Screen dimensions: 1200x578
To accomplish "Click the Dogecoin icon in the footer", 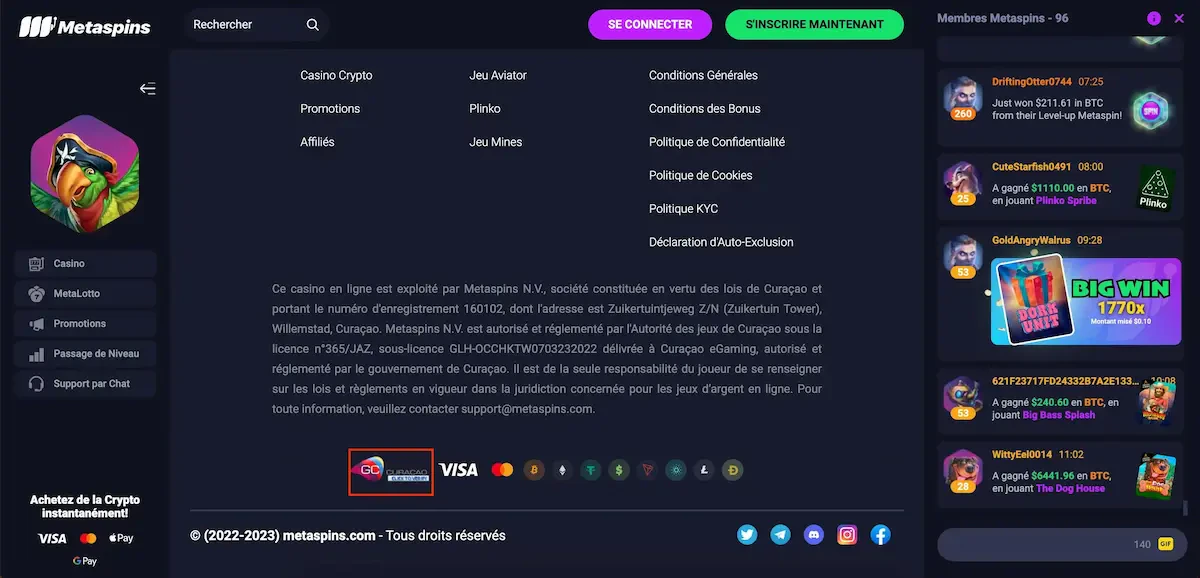I will [x=734, y=469].
